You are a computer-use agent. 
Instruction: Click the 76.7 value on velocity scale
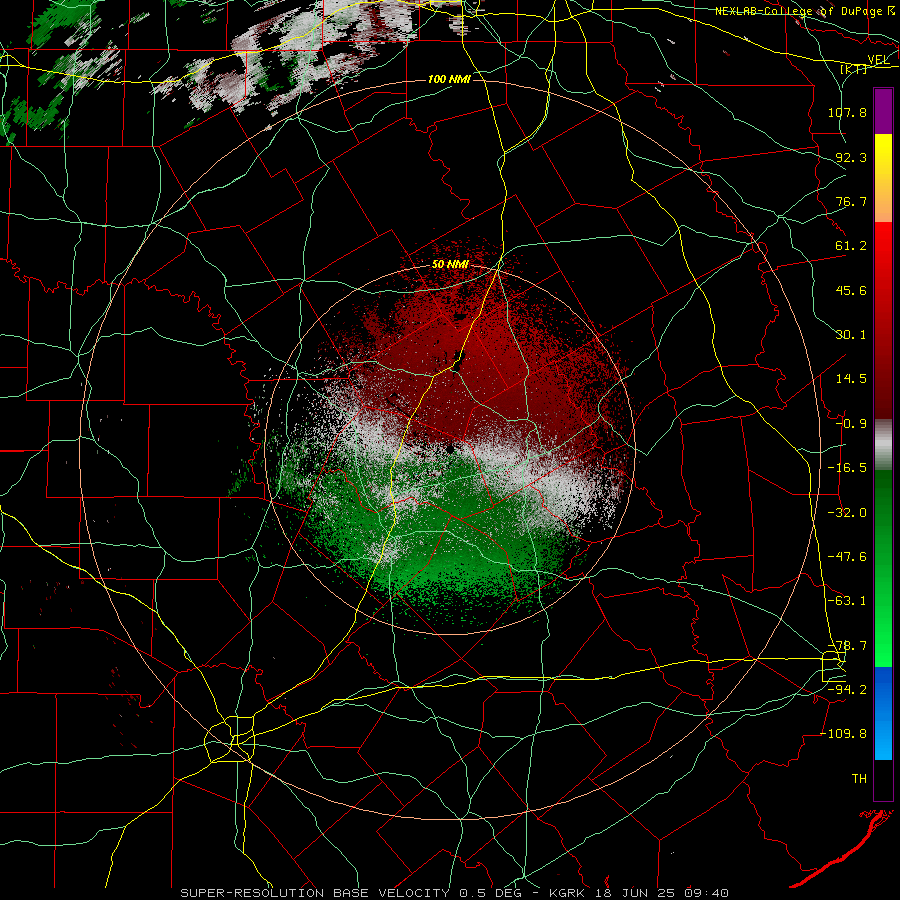pyautogui.click(x=851, y=201)
